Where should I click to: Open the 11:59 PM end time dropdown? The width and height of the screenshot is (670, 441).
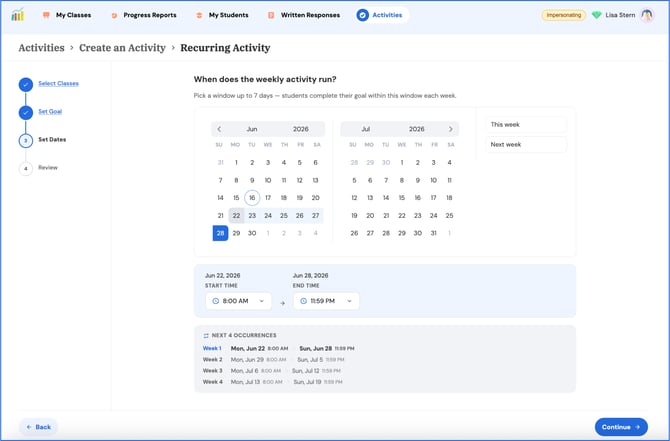pyautogui.click(x=326, y=301)
